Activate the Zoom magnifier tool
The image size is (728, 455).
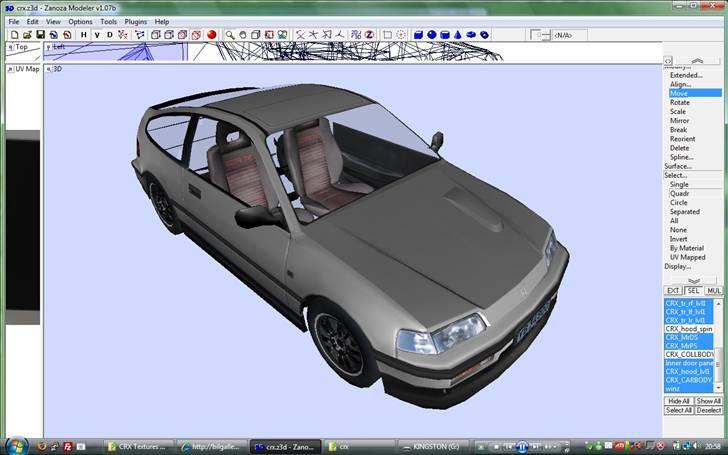(x=230, y=35)
